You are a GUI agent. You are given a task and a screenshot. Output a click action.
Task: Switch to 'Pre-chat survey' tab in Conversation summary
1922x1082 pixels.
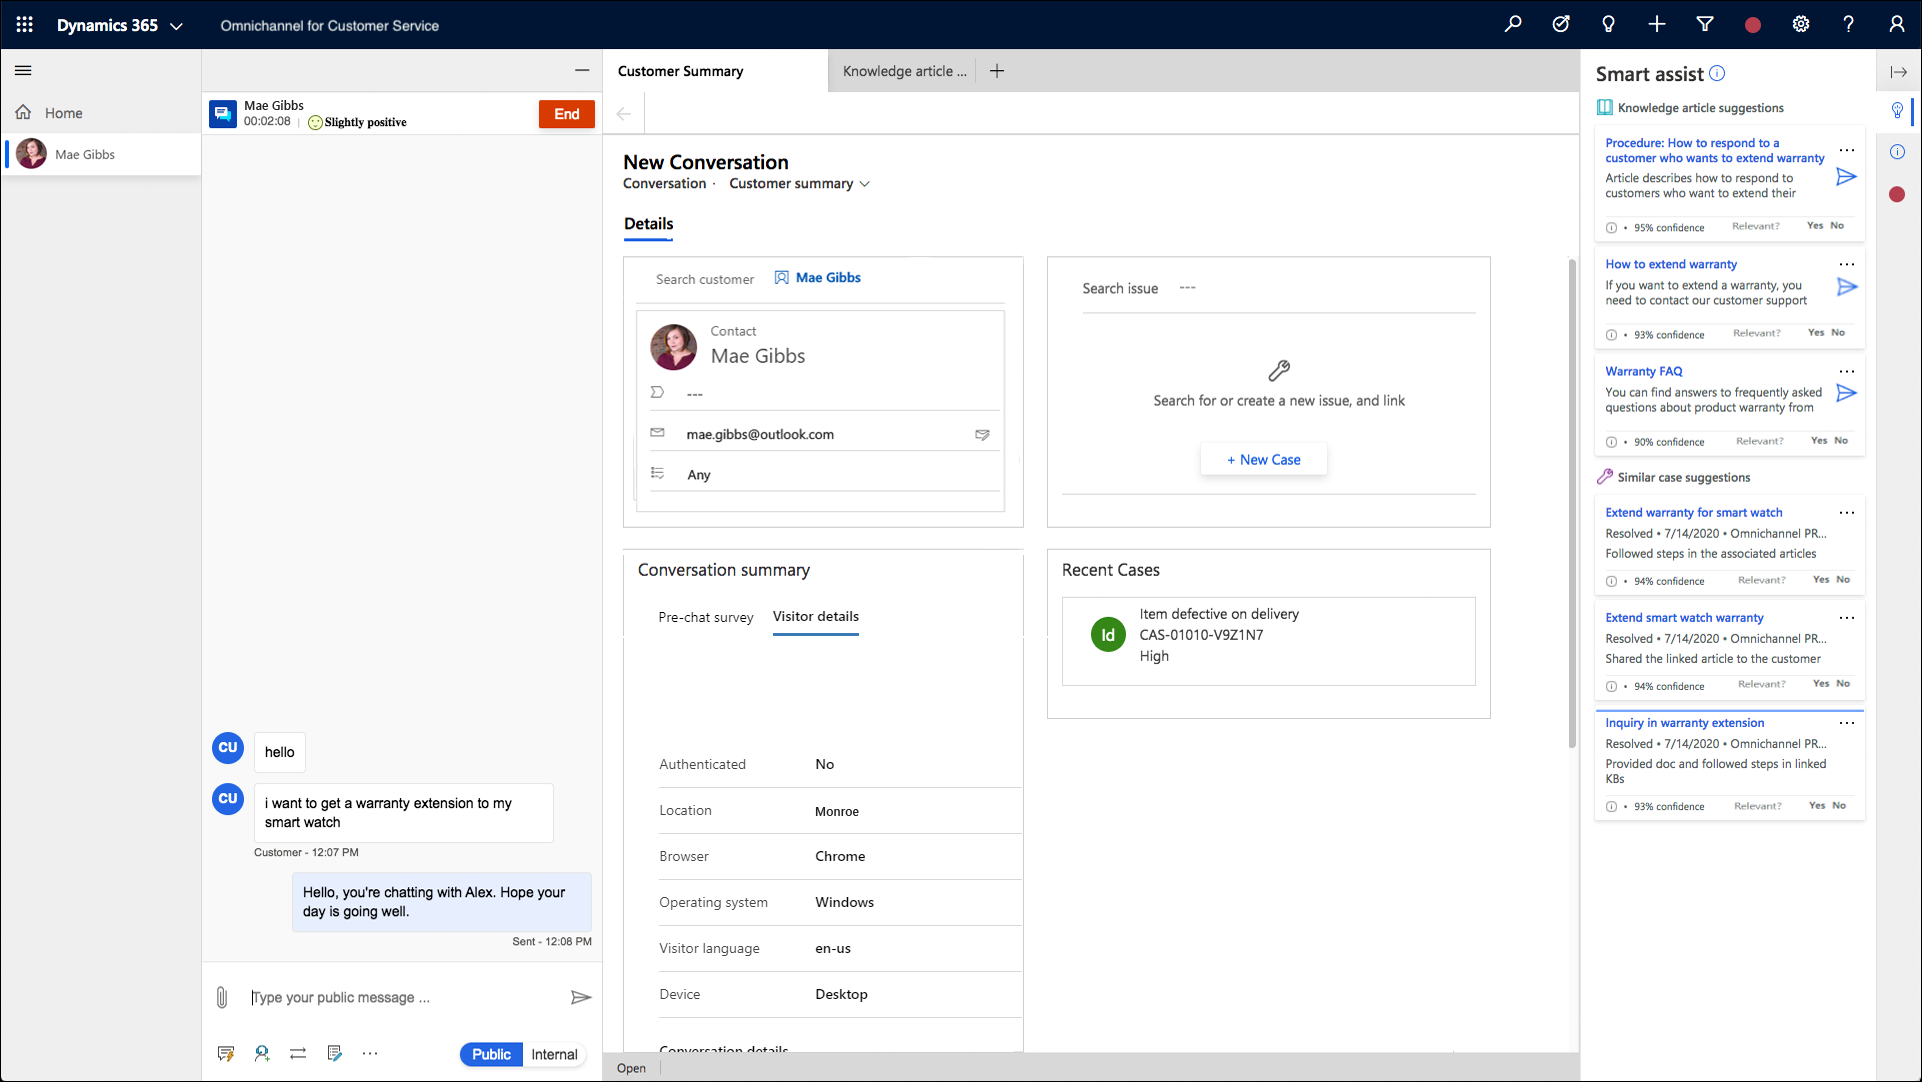click(705, 616)
